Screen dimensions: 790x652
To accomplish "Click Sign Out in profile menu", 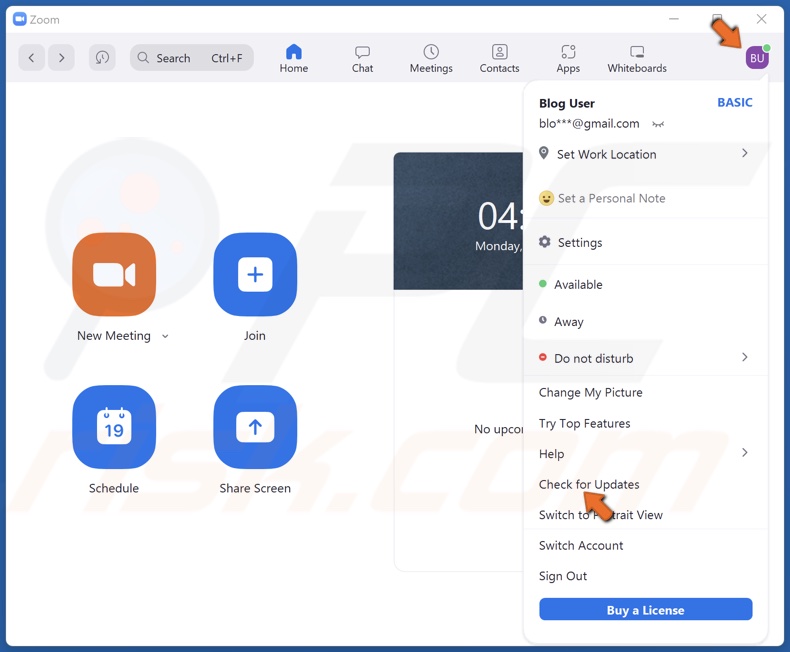I will point(563,576).
